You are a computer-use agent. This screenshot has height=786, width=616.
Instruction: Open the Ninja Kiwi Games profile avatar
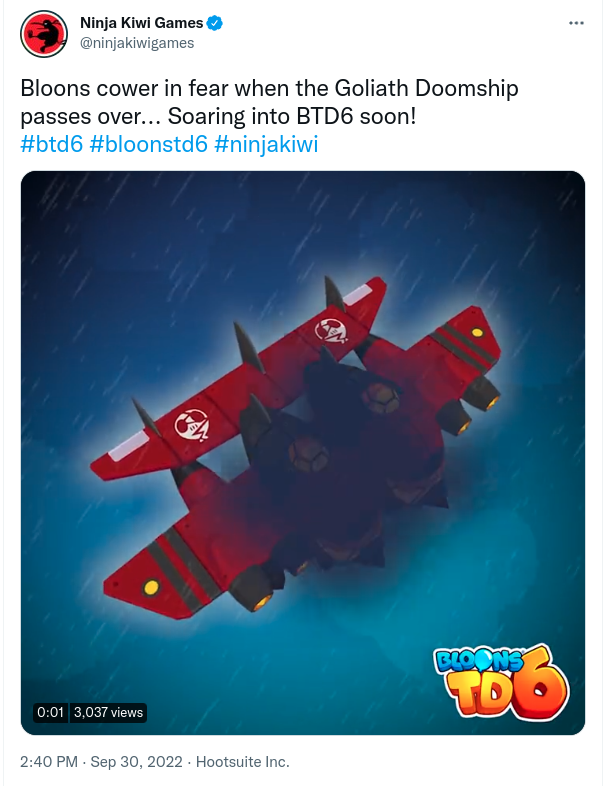pos(44,34)
